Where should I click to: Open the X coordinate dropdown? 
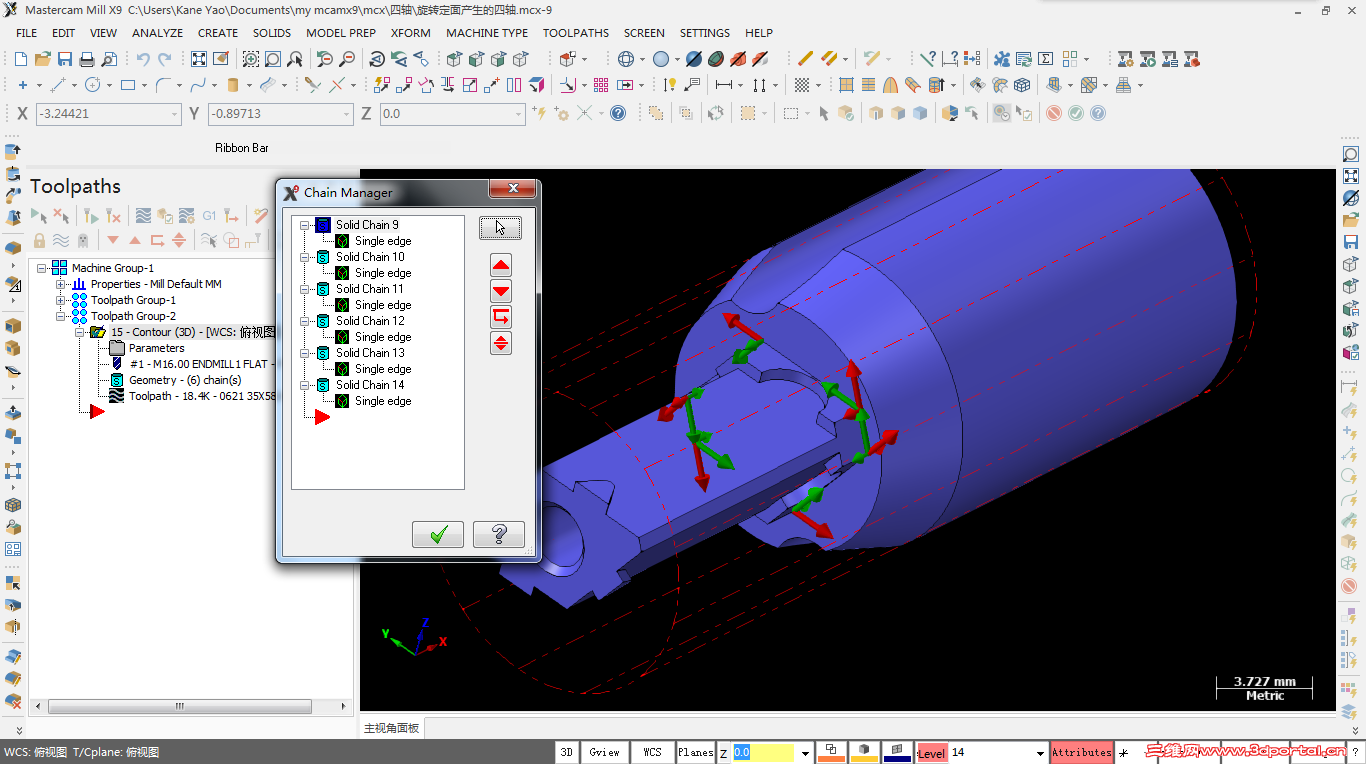[x=175, y=114]
